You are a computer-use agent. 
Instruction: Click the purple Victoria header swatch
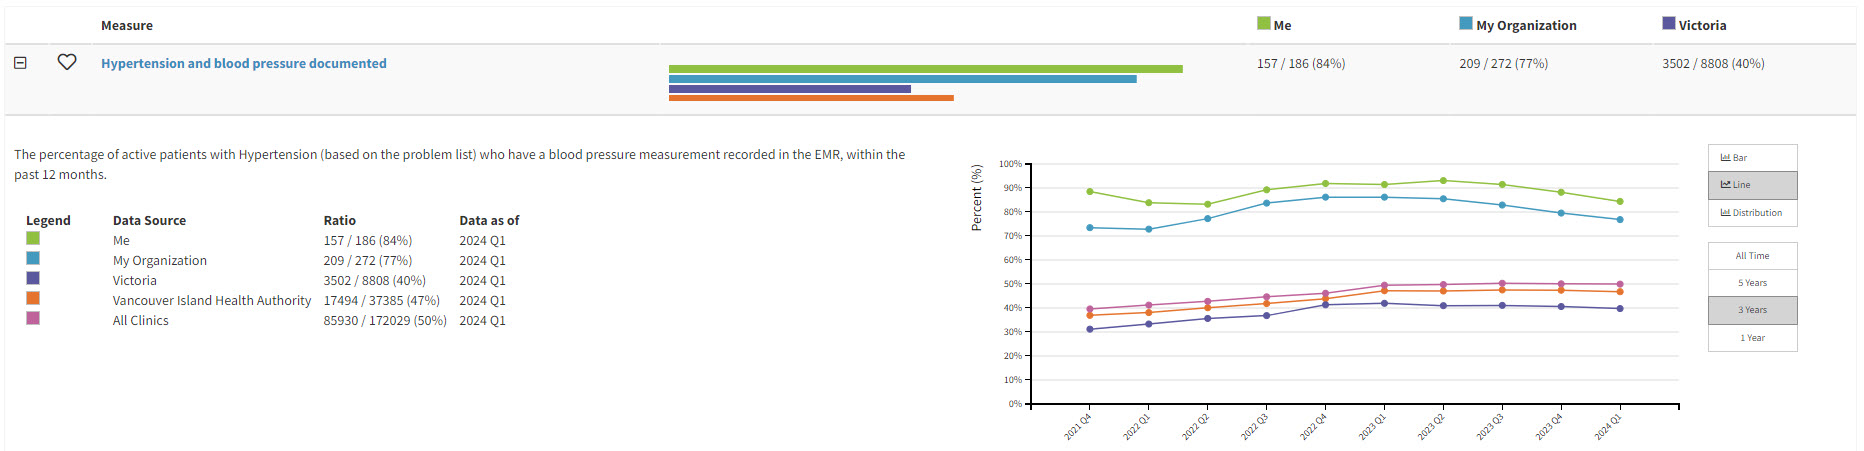[1669, 23]
